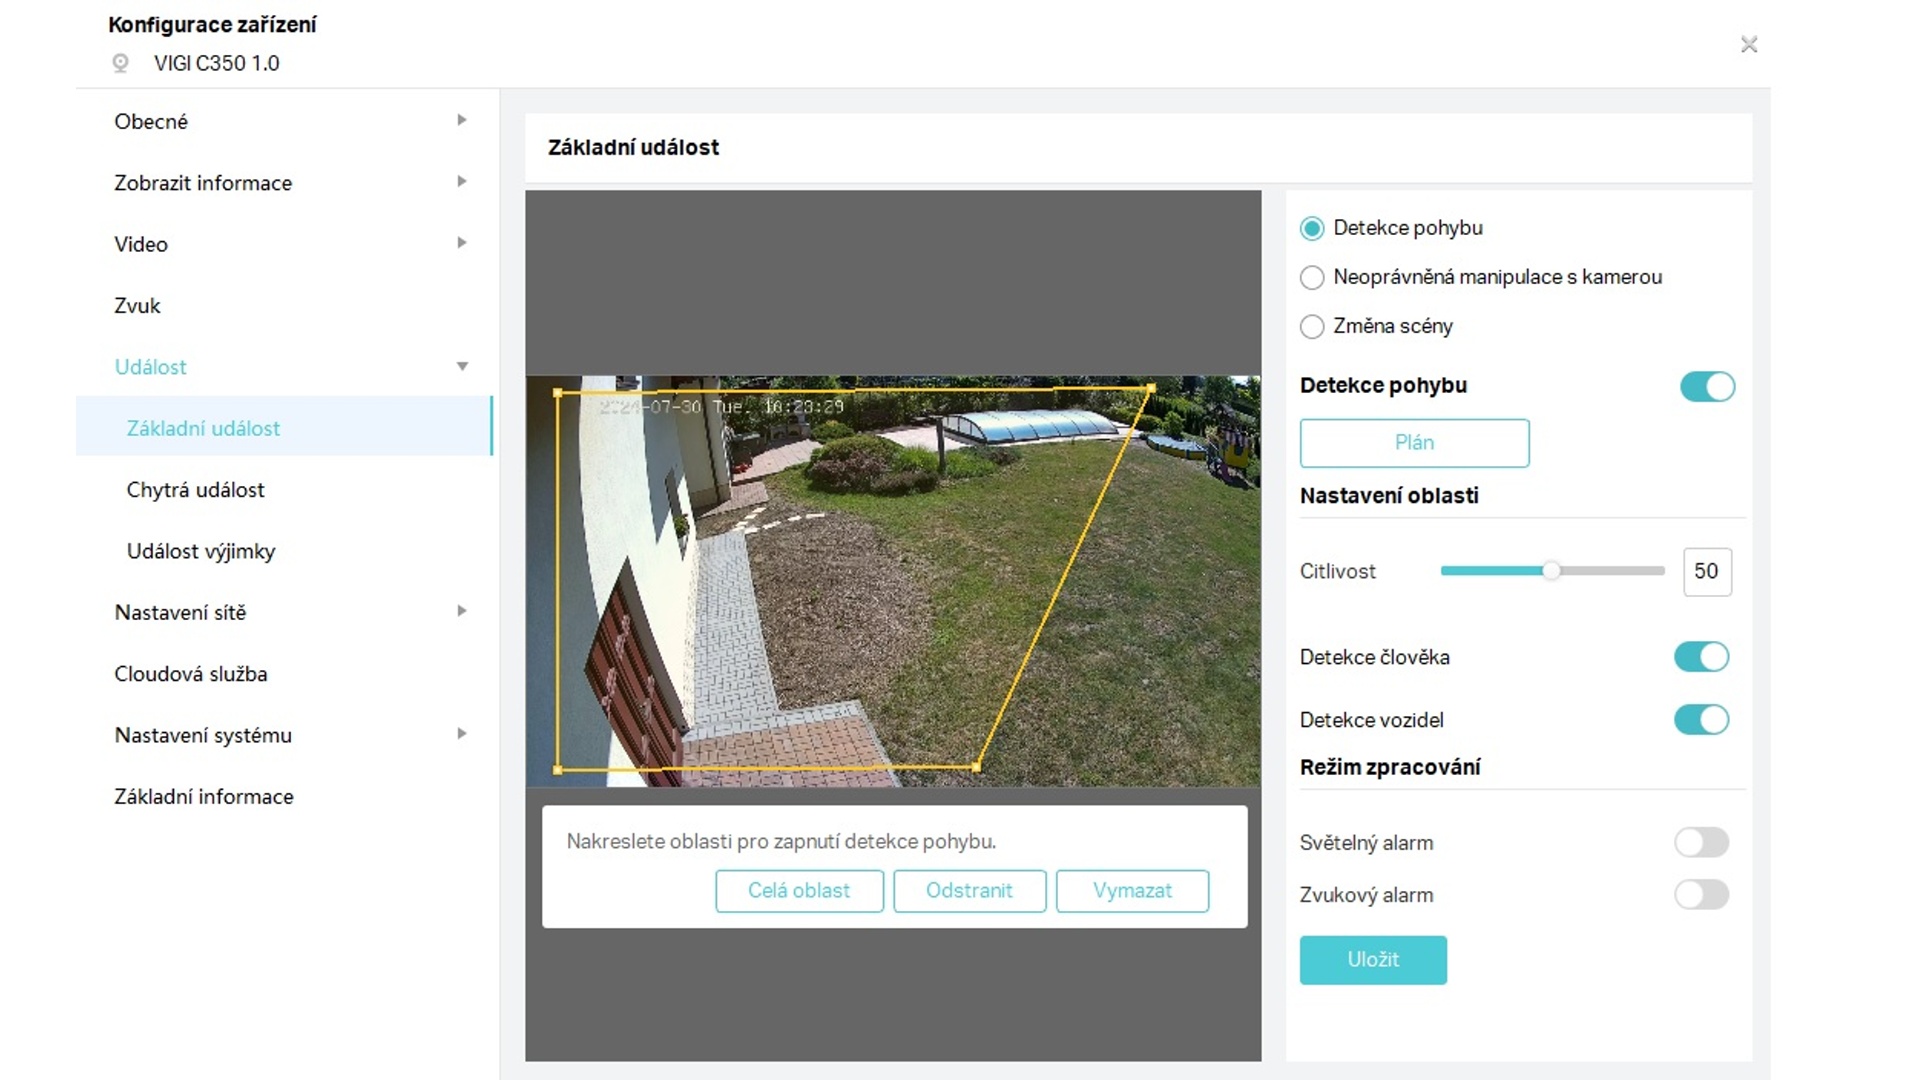Collapse the Událost section arrow

pos(462,366)
